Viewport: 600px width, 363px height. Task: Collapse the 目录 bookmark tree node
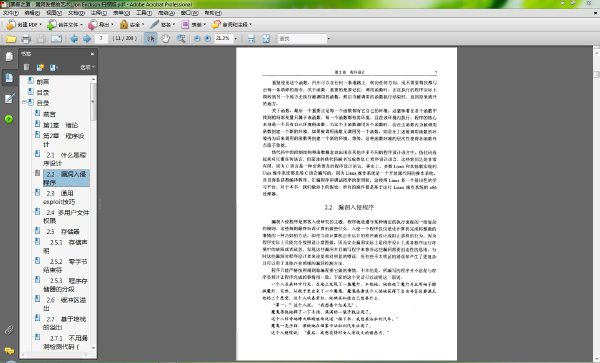[x=24, y=103]
